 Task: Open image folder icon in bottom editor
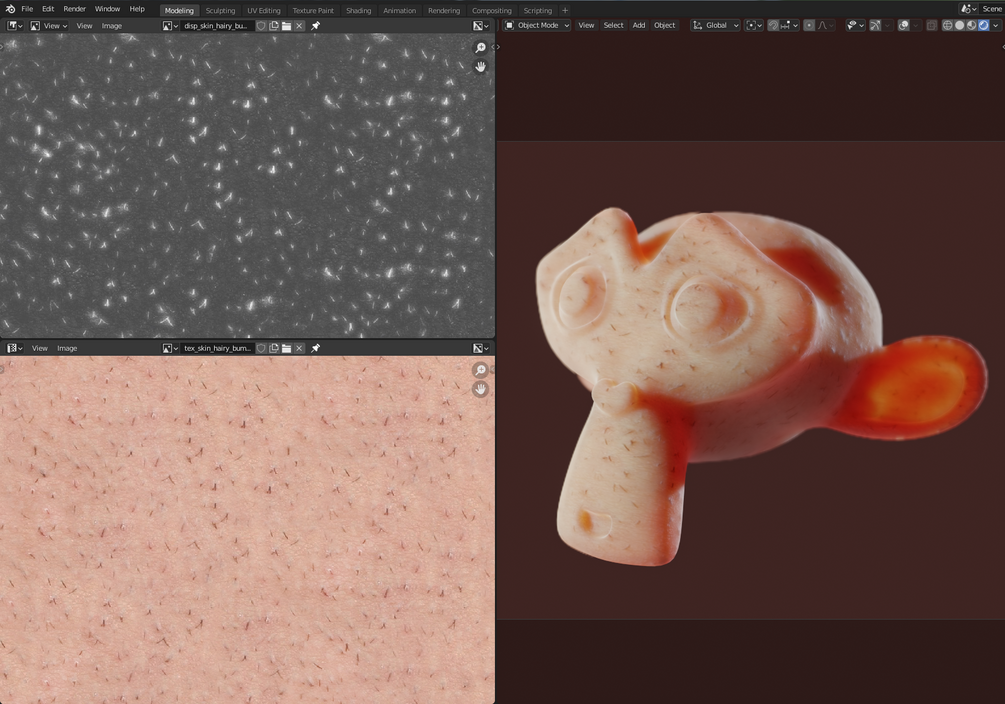coord(287,348)
